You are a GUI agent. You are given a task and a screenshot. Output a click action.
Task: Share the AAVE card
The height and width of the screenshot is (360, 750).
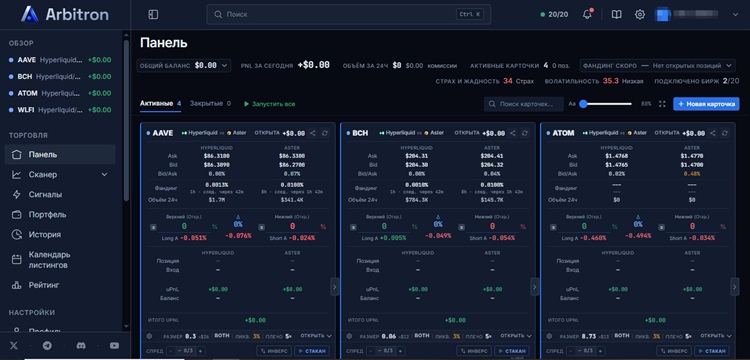click(313, 133)
